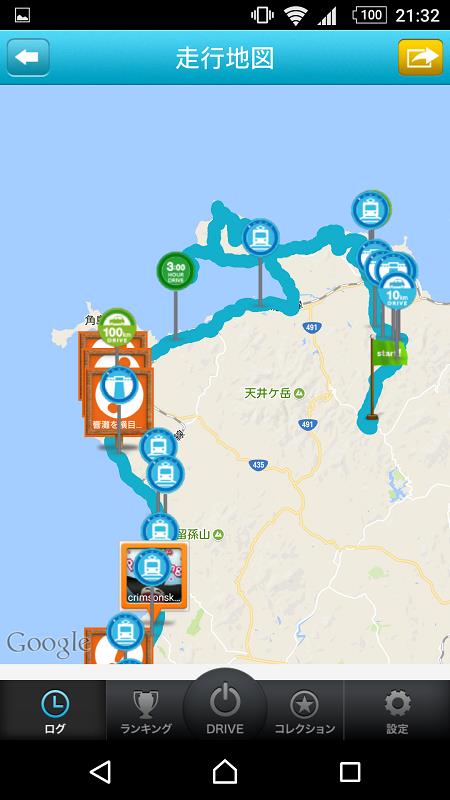The width and height of the screenshot is (450, 800).
Task: Switch to the ログ tab
Action: click(54, 711)
